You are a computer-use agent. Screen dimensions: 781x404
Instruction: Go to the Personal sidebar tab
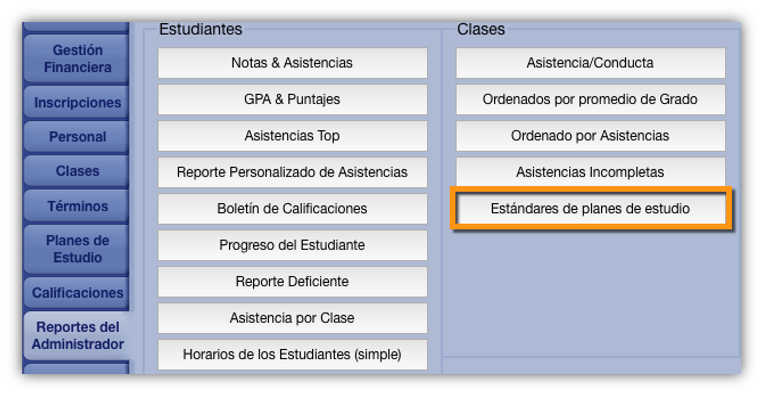pos(77,137)
